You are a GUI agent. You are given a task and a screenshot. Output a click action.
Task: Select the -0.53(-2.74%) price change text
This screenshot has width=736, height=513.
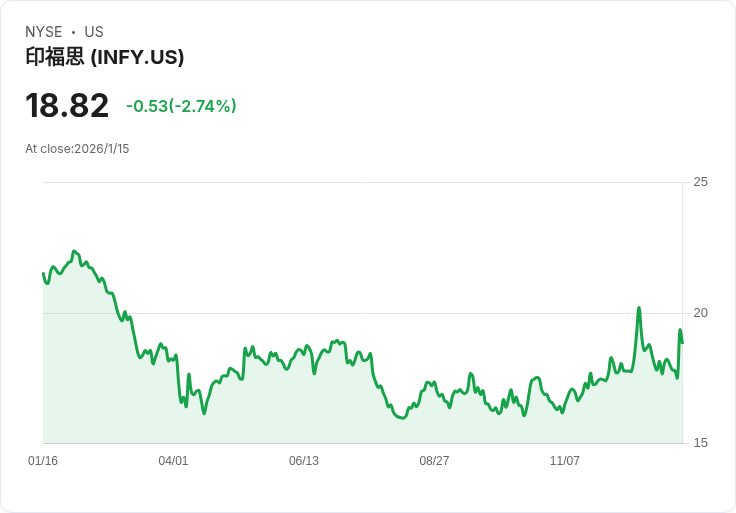[x=181, y=106]
